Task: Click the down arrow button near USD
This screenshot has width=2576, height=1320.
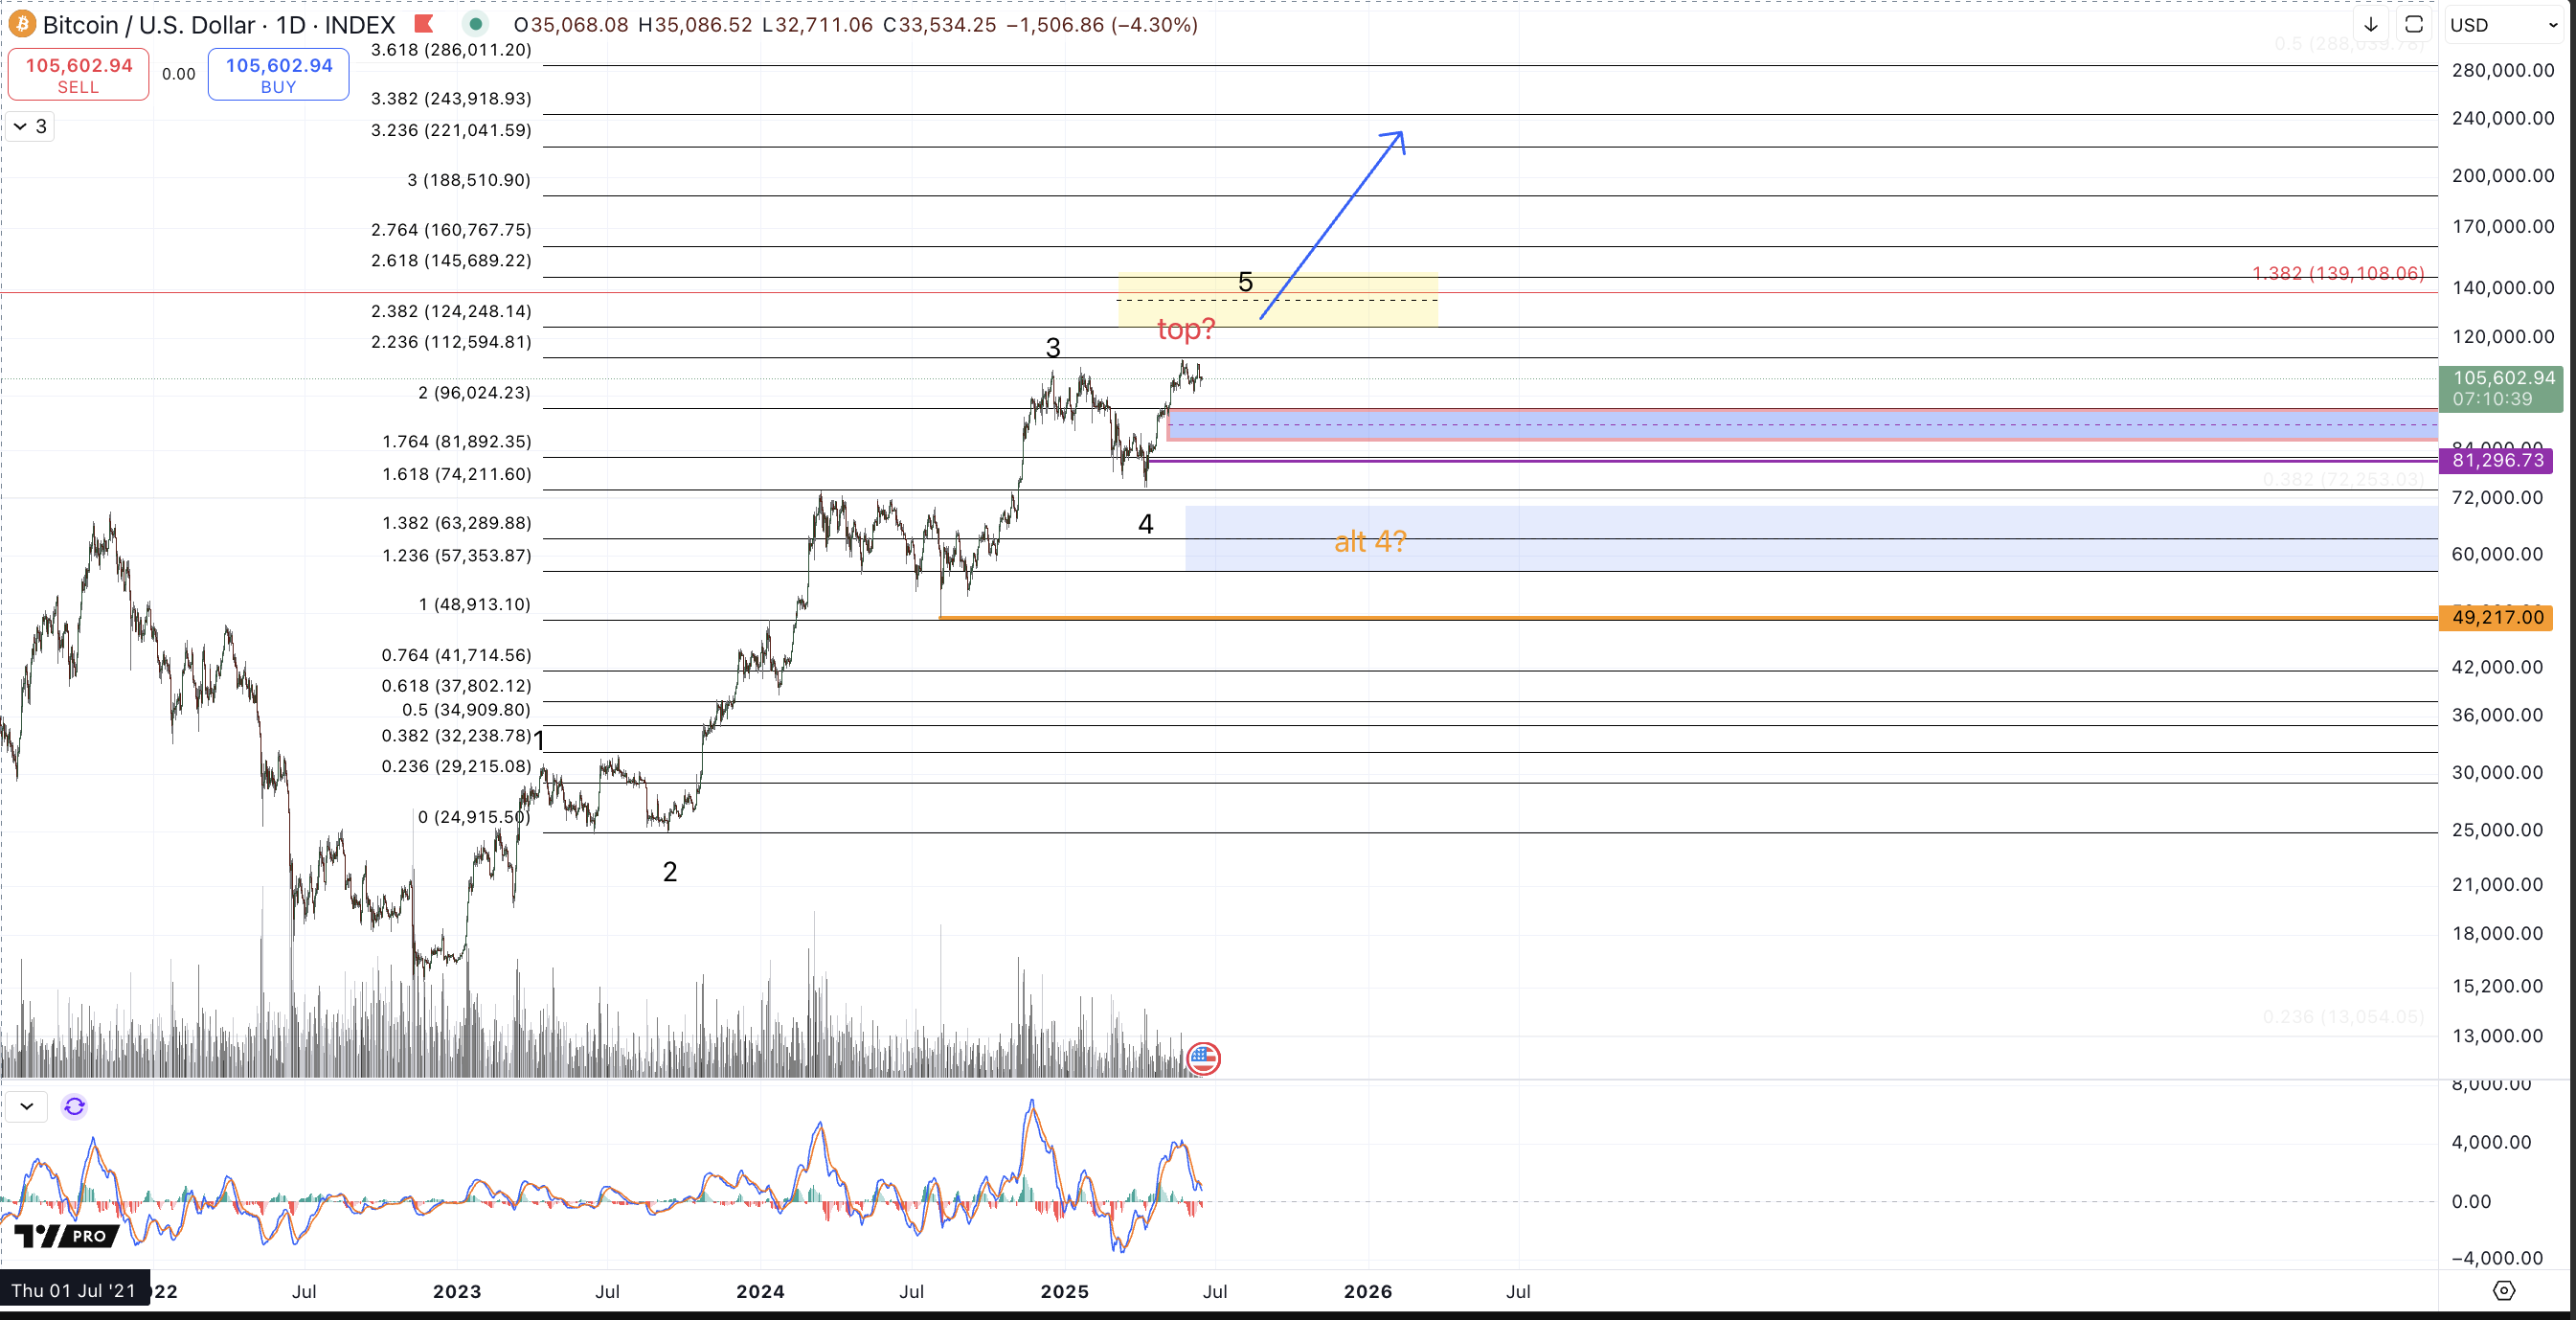Action: tap(2370, 25)
